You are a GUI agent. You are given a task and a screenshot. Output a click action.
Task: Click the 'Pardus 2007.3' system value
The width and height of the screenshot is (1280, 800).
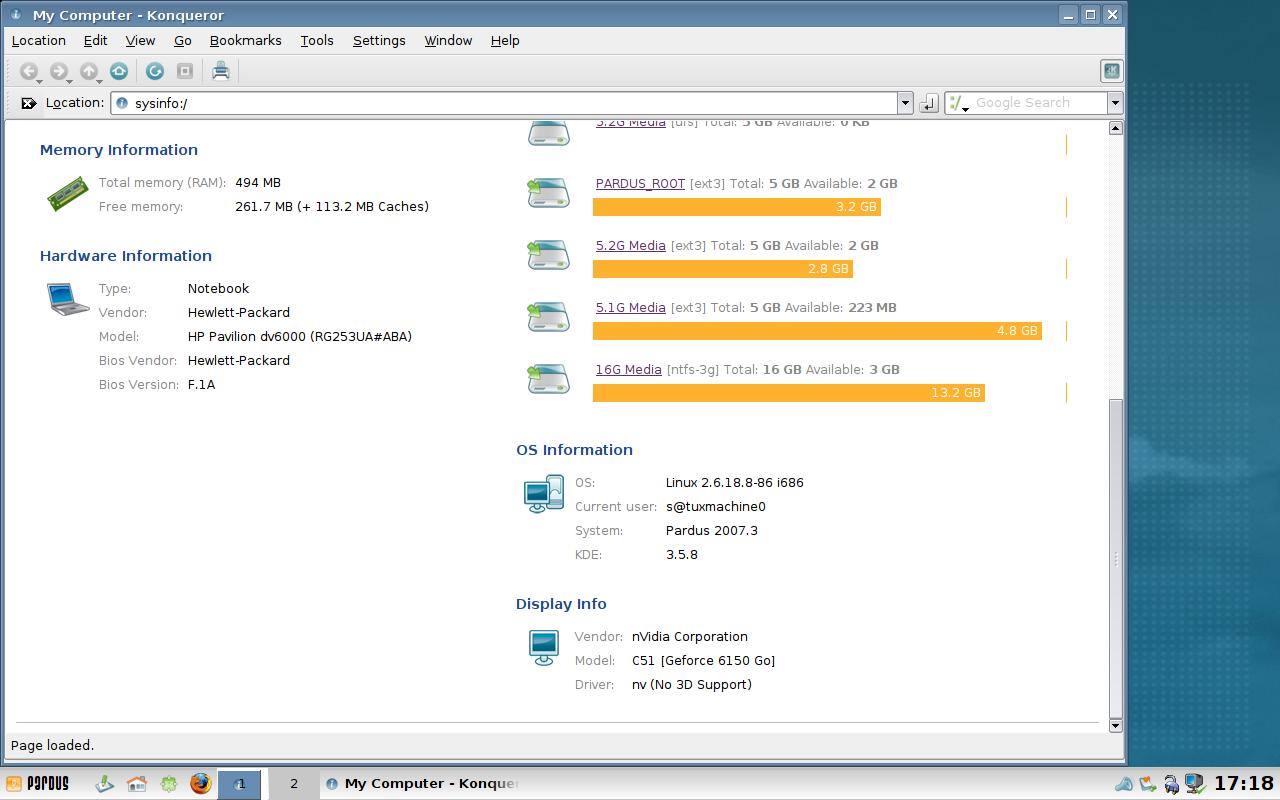coord(712,531)
